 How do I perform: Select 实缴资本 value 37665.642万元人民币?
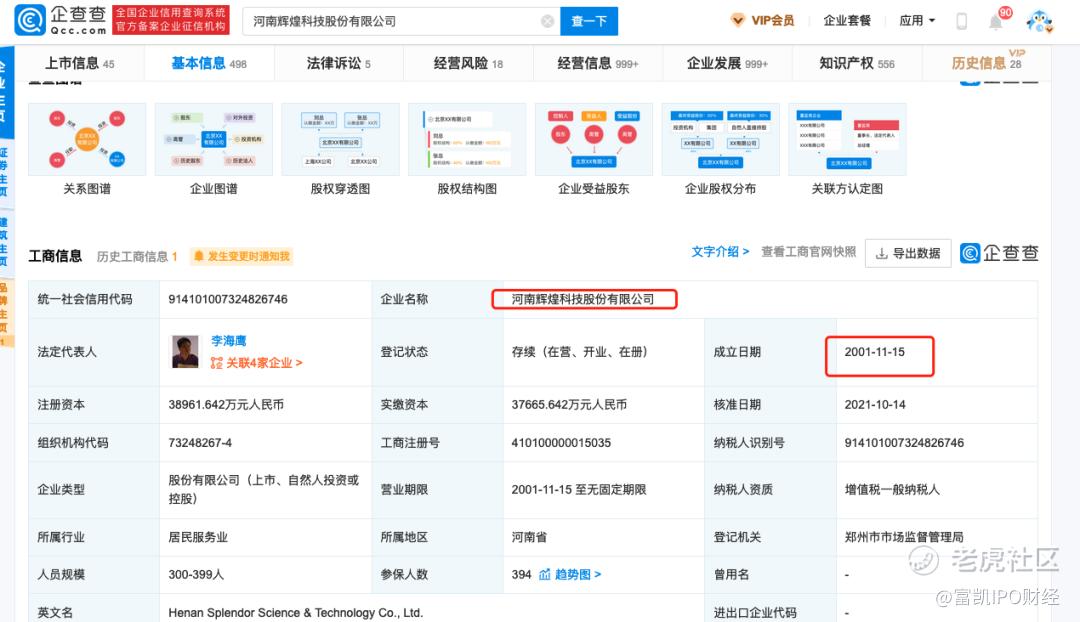(569, 404)
